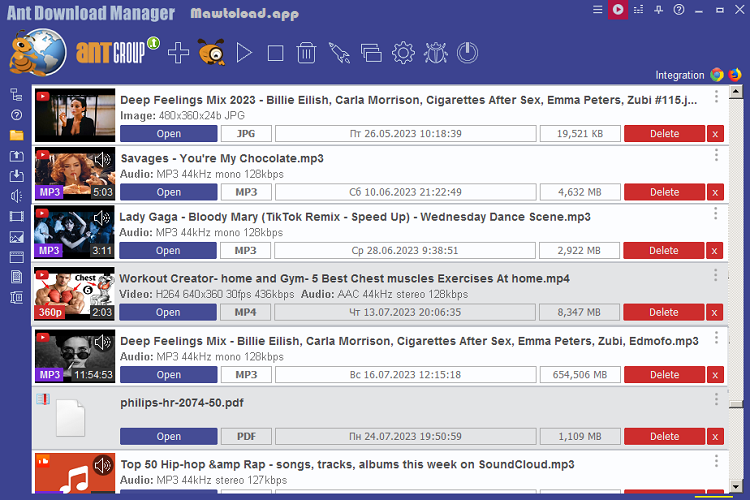The height and width of the screenshot is (500, 750).
Task: Filter by audio with the speaker sidebar icon
Action: (16, 196)
